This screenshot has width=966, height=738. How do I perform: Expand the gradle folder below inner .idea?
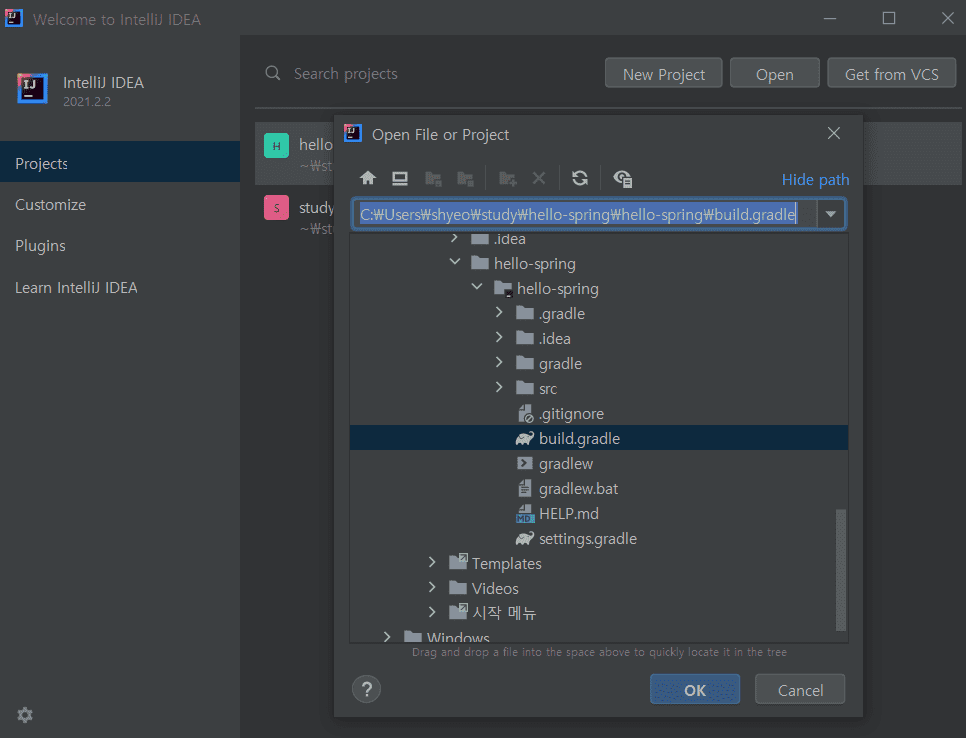point(499,362)
